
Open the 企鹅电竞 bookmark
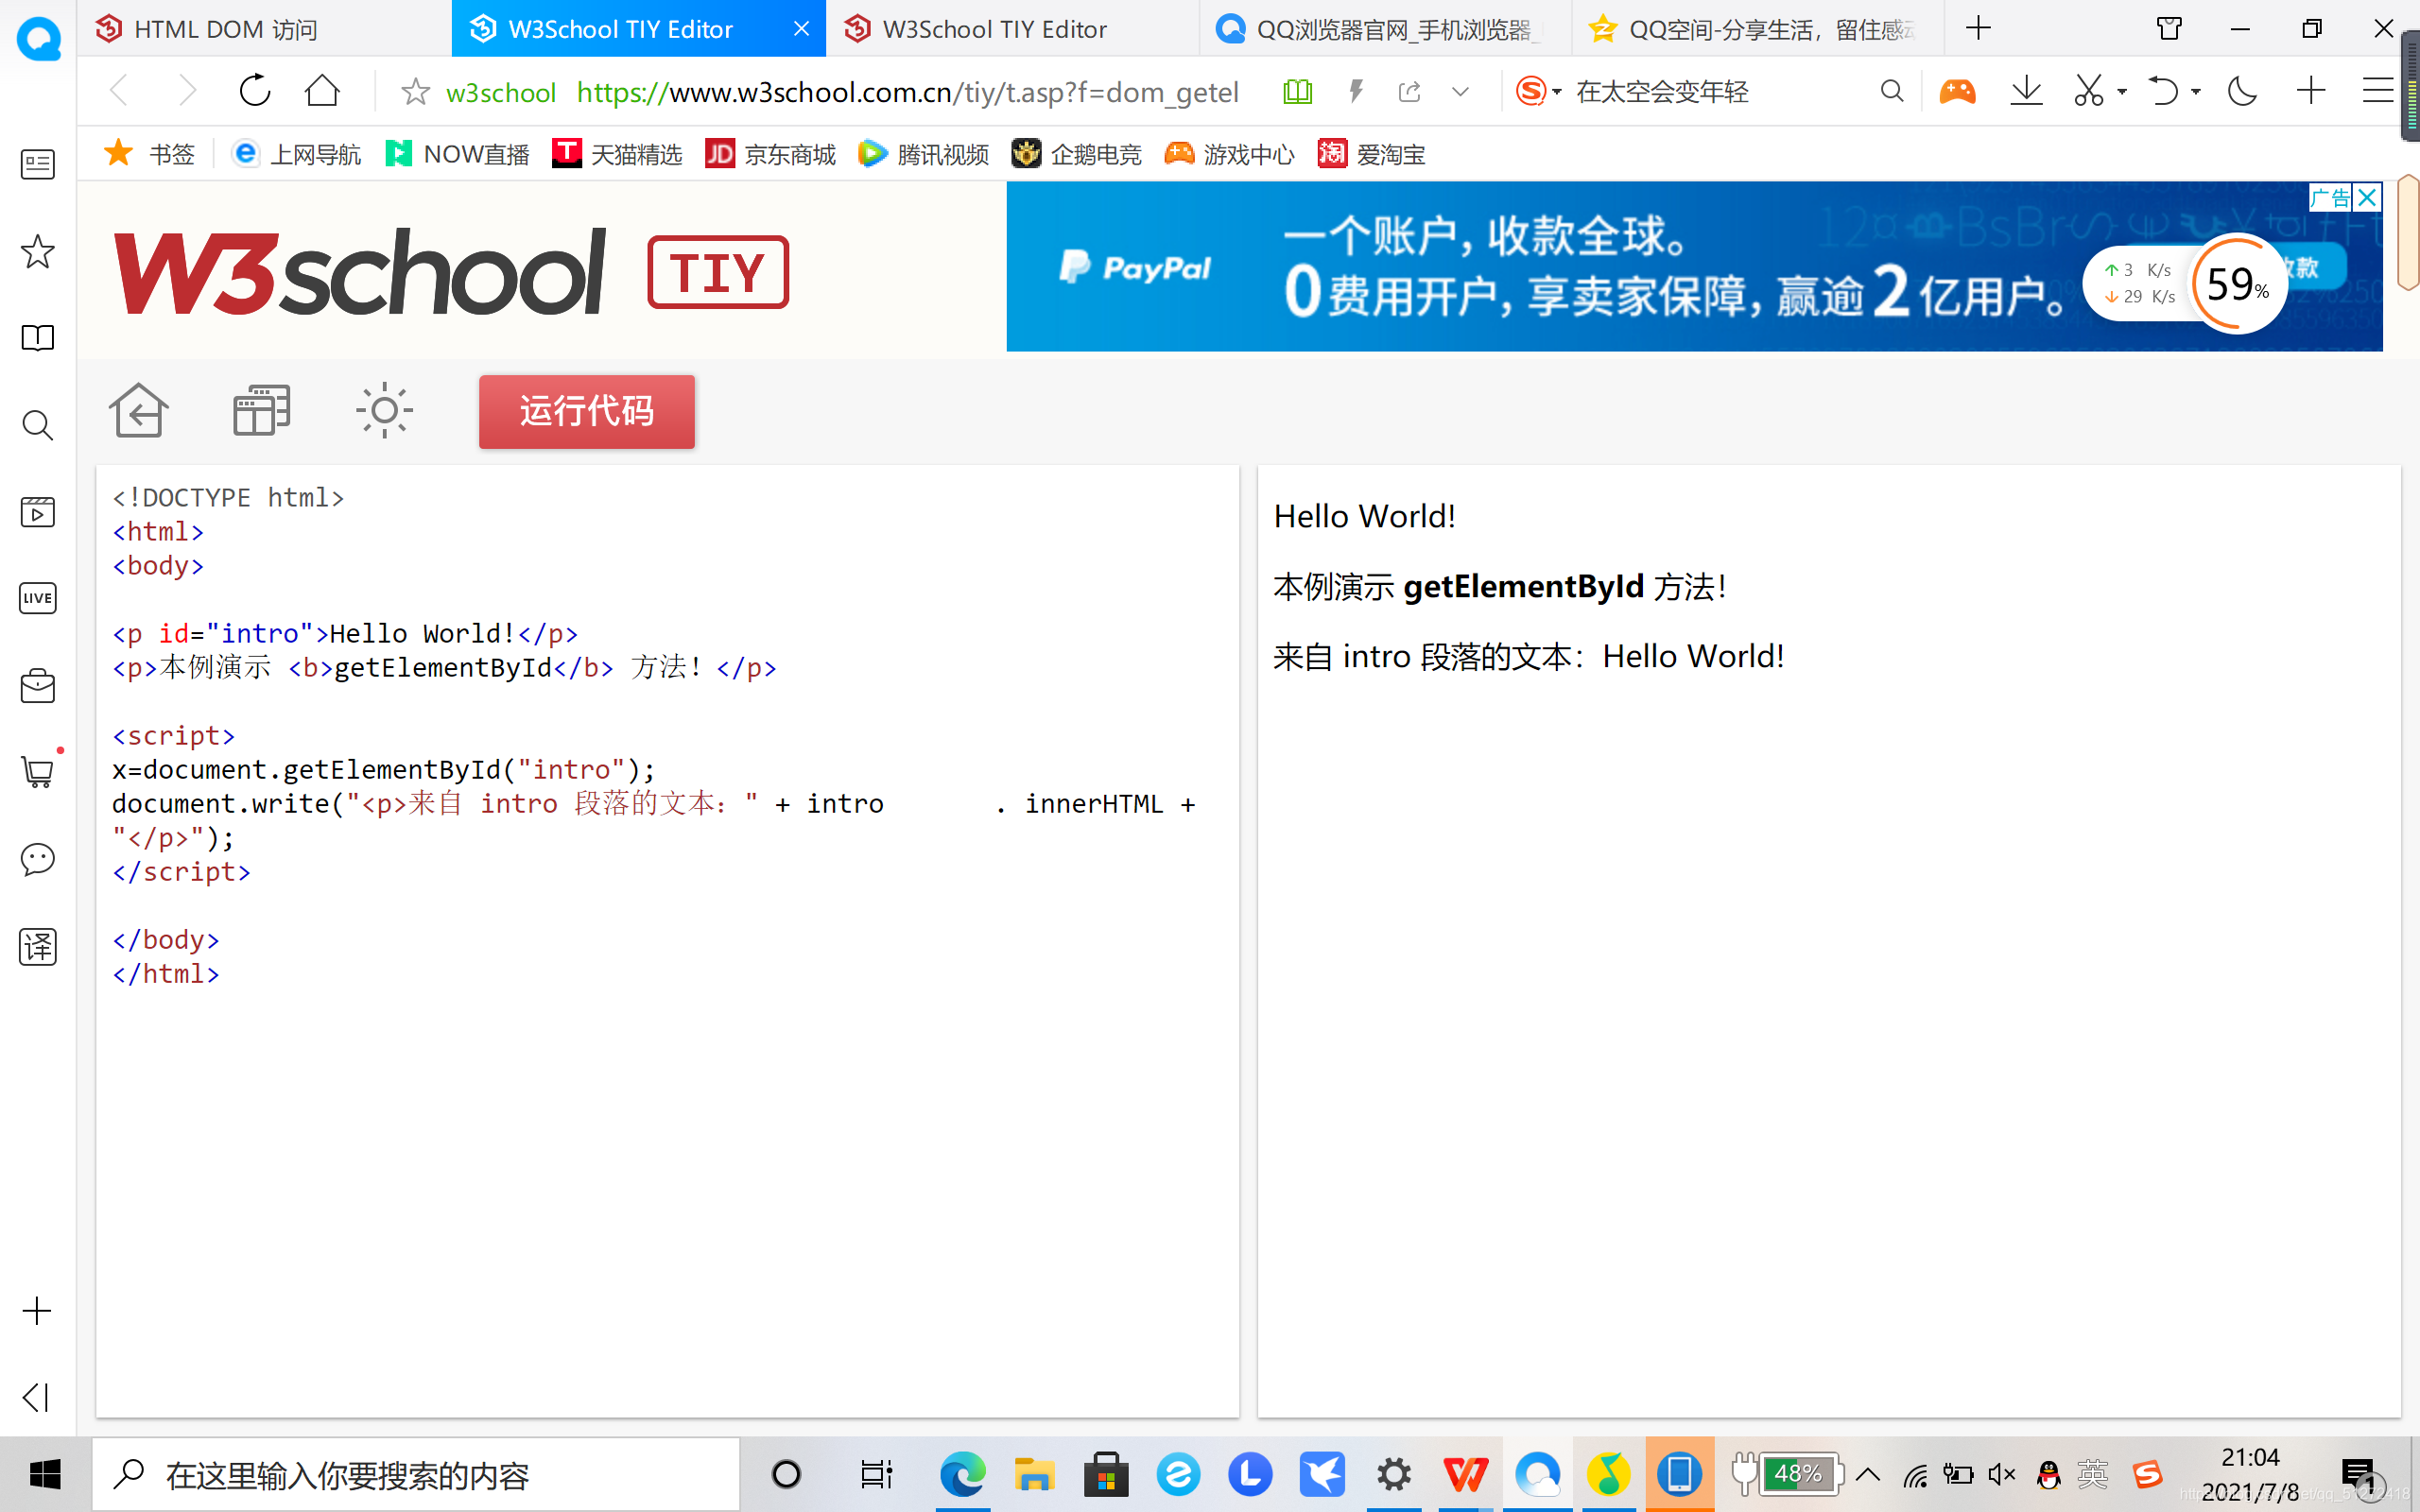[x=1076, y=154]
